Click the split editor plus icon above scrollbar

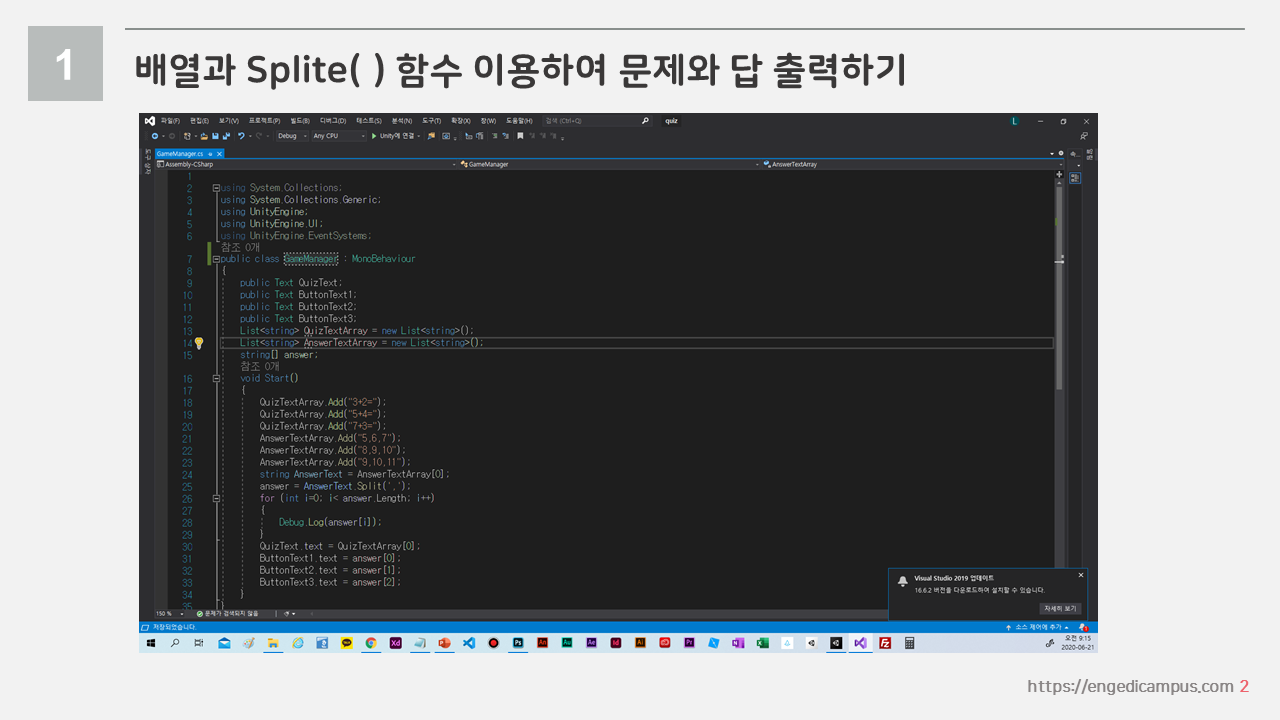coord(1060,174)
